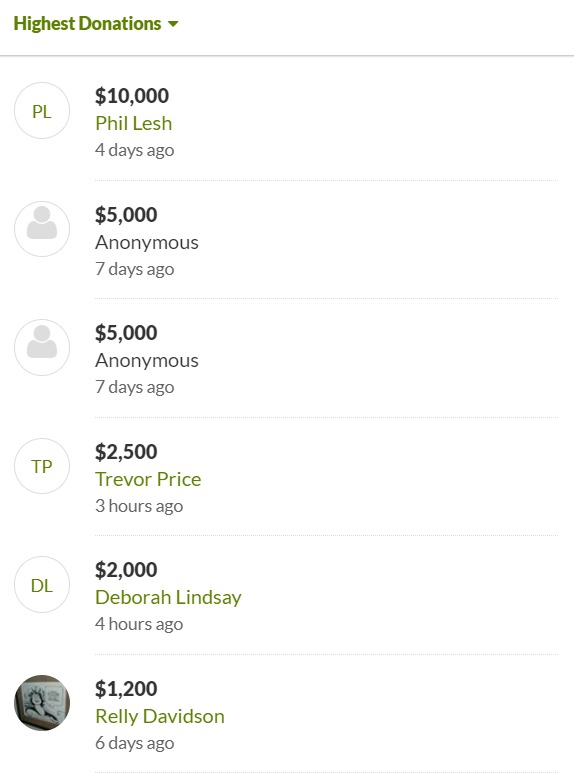Click the $2,000 donation amount
574x773 pixels.
(126, 570)
